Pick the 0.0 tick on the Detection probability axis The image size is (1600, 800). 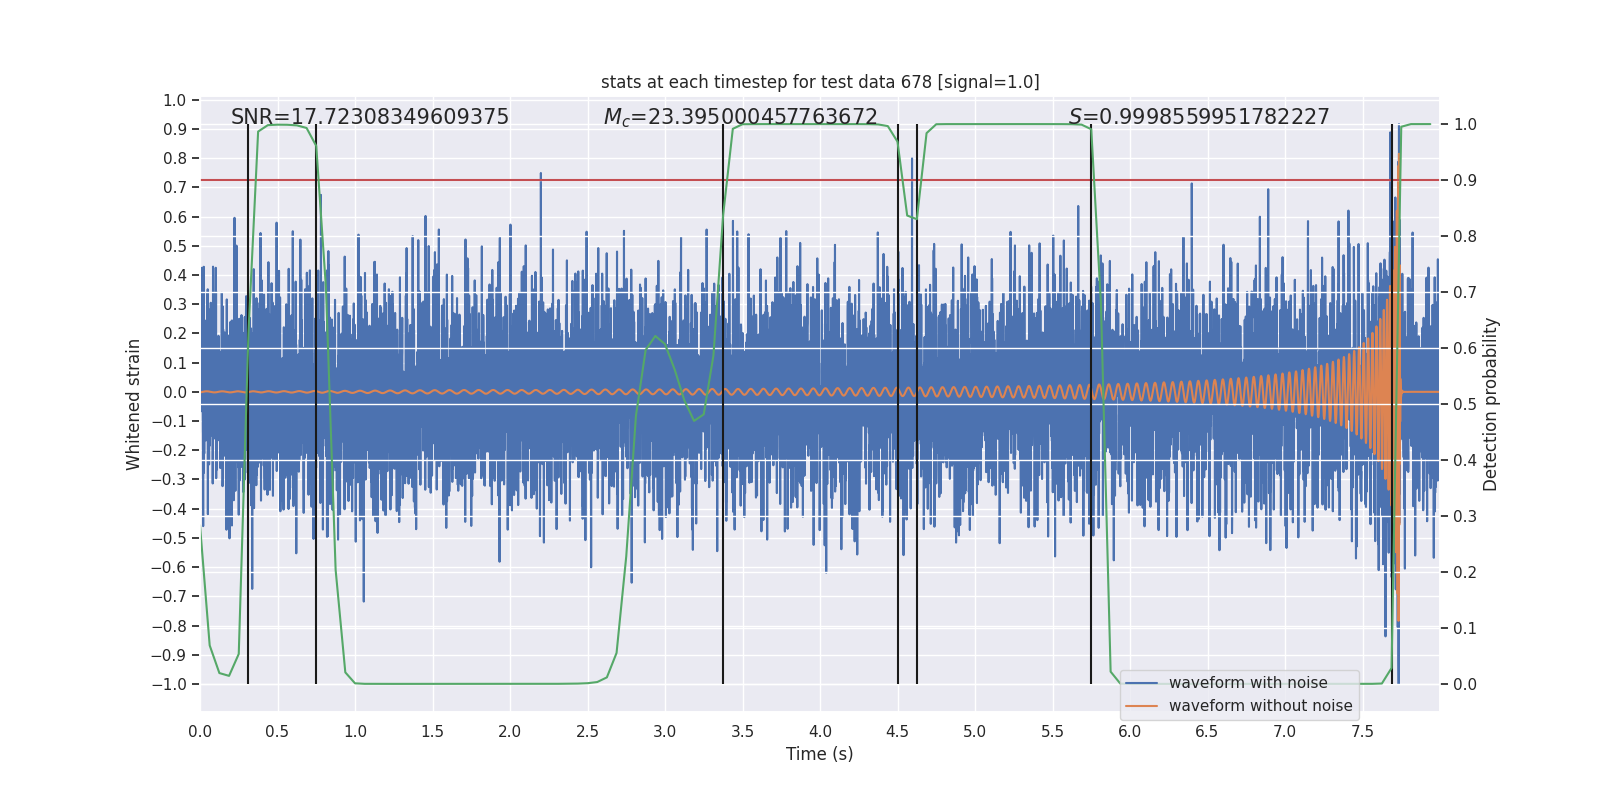(x=1465, y=685)
